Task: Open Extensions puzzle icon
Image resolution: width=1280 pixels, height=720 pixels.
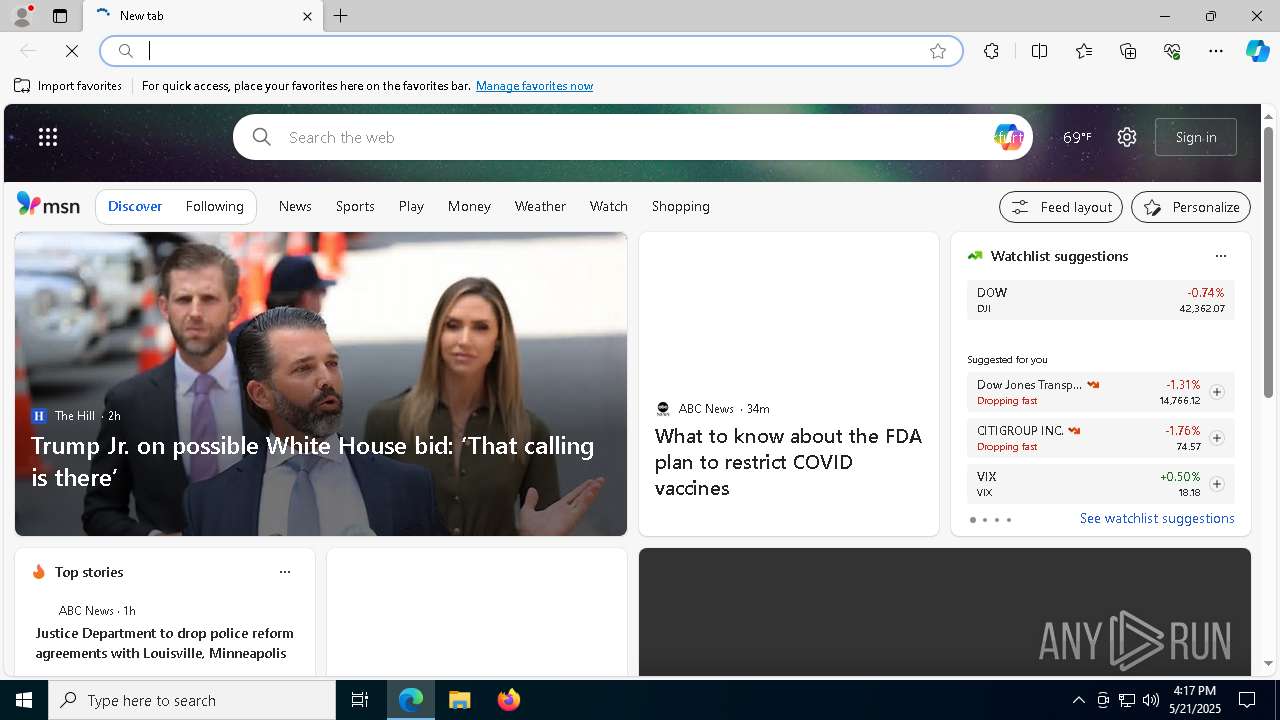Action: [991, 51]
